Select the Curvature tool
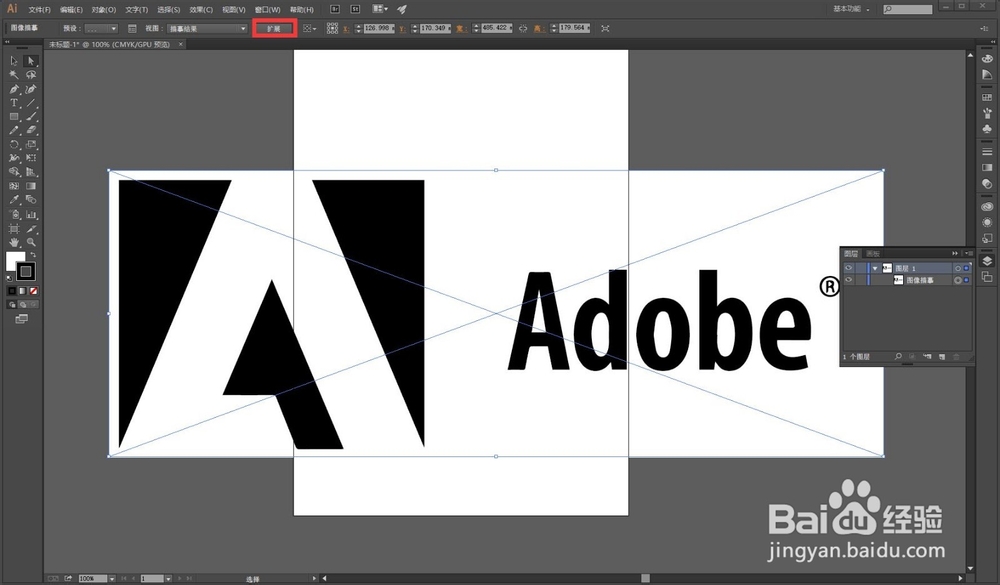 pos(31,89)
